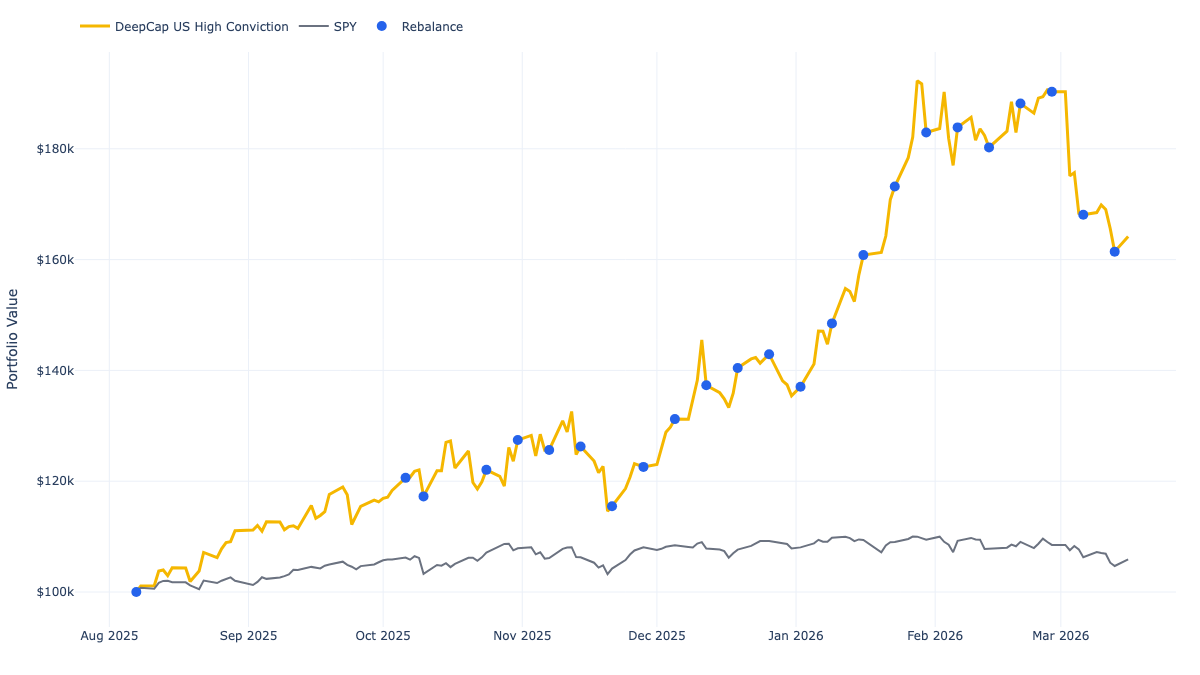The image size is (1200, 675).
Task: Select the first Rebalance marker at $100k in August 2025
Action: click(134, 591)
